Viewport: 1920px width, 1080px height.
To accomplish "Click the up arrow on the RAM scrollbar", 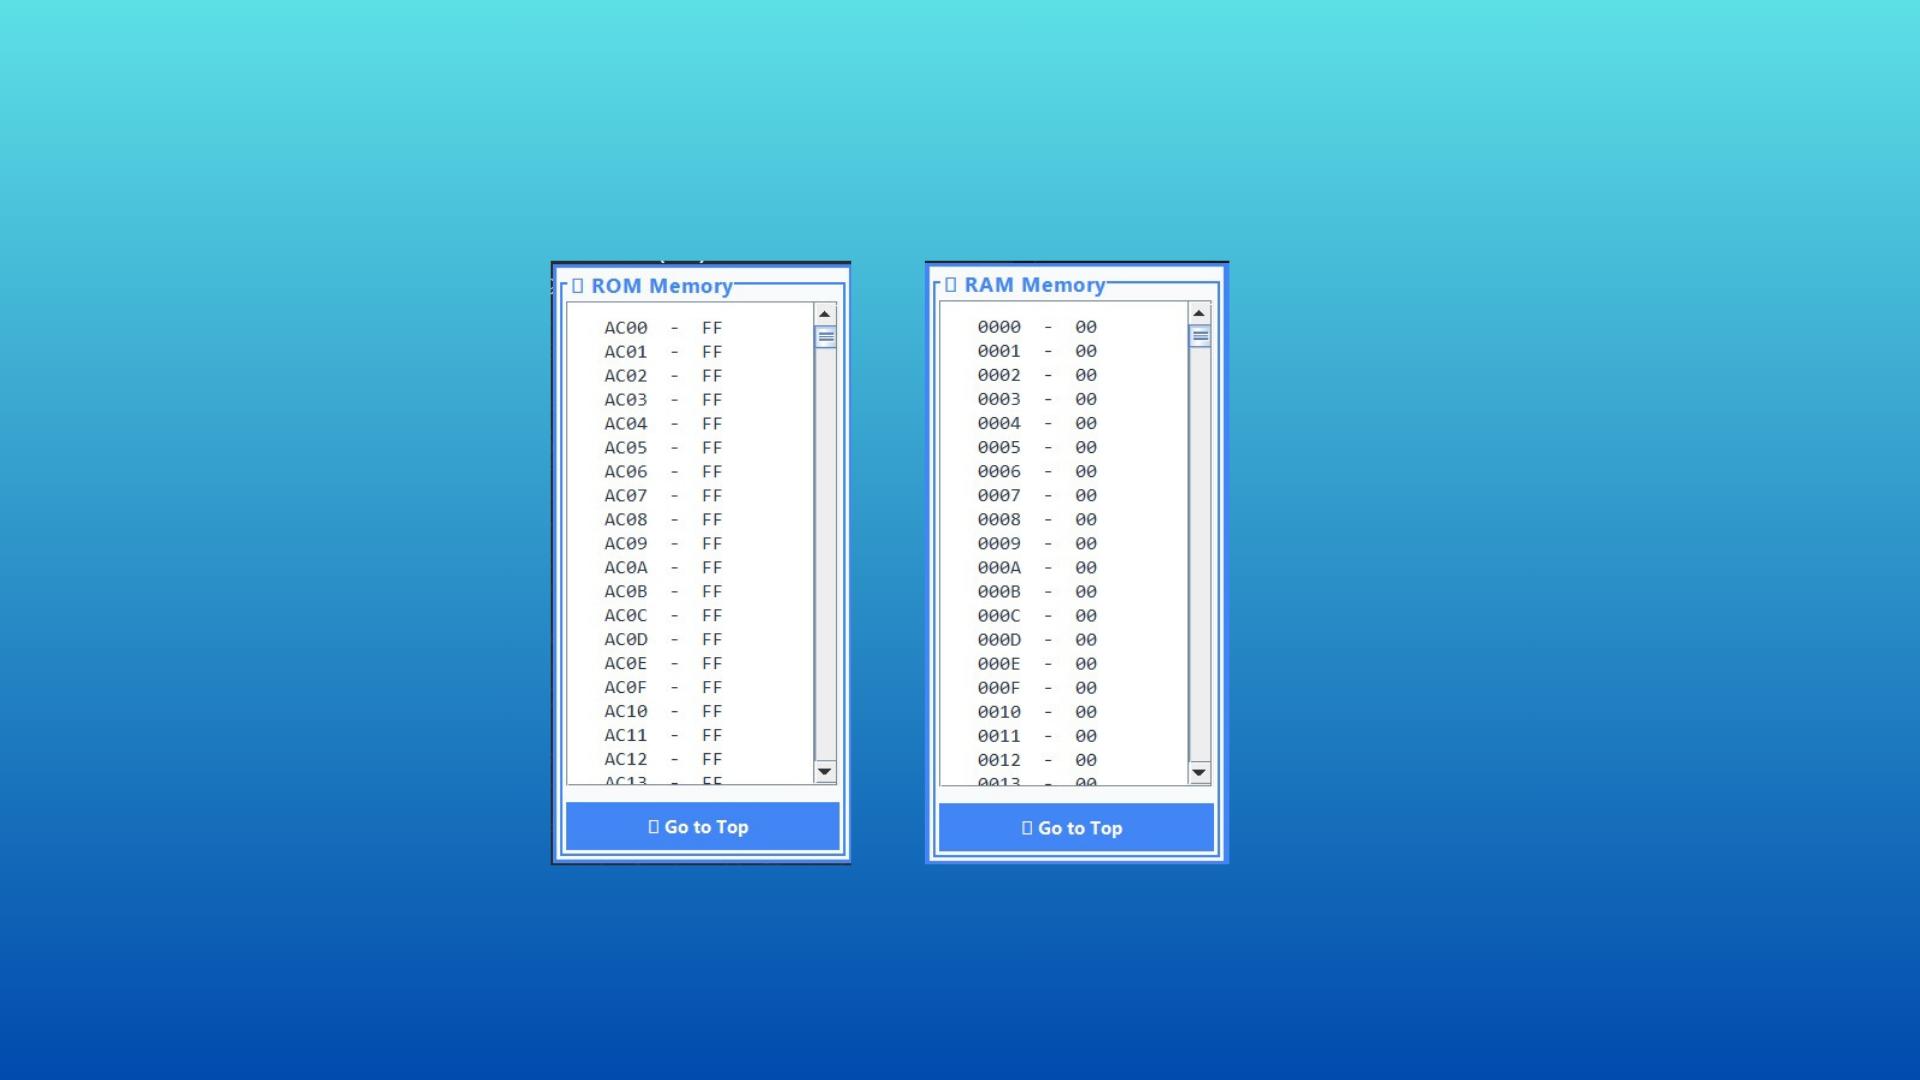I will 1199,312.
